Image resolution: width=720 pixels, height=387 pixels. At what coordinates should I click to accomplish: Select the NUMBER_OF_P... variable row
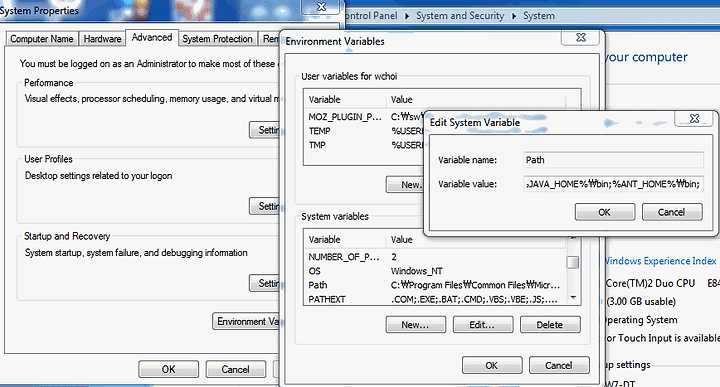[x=435, y=257]
